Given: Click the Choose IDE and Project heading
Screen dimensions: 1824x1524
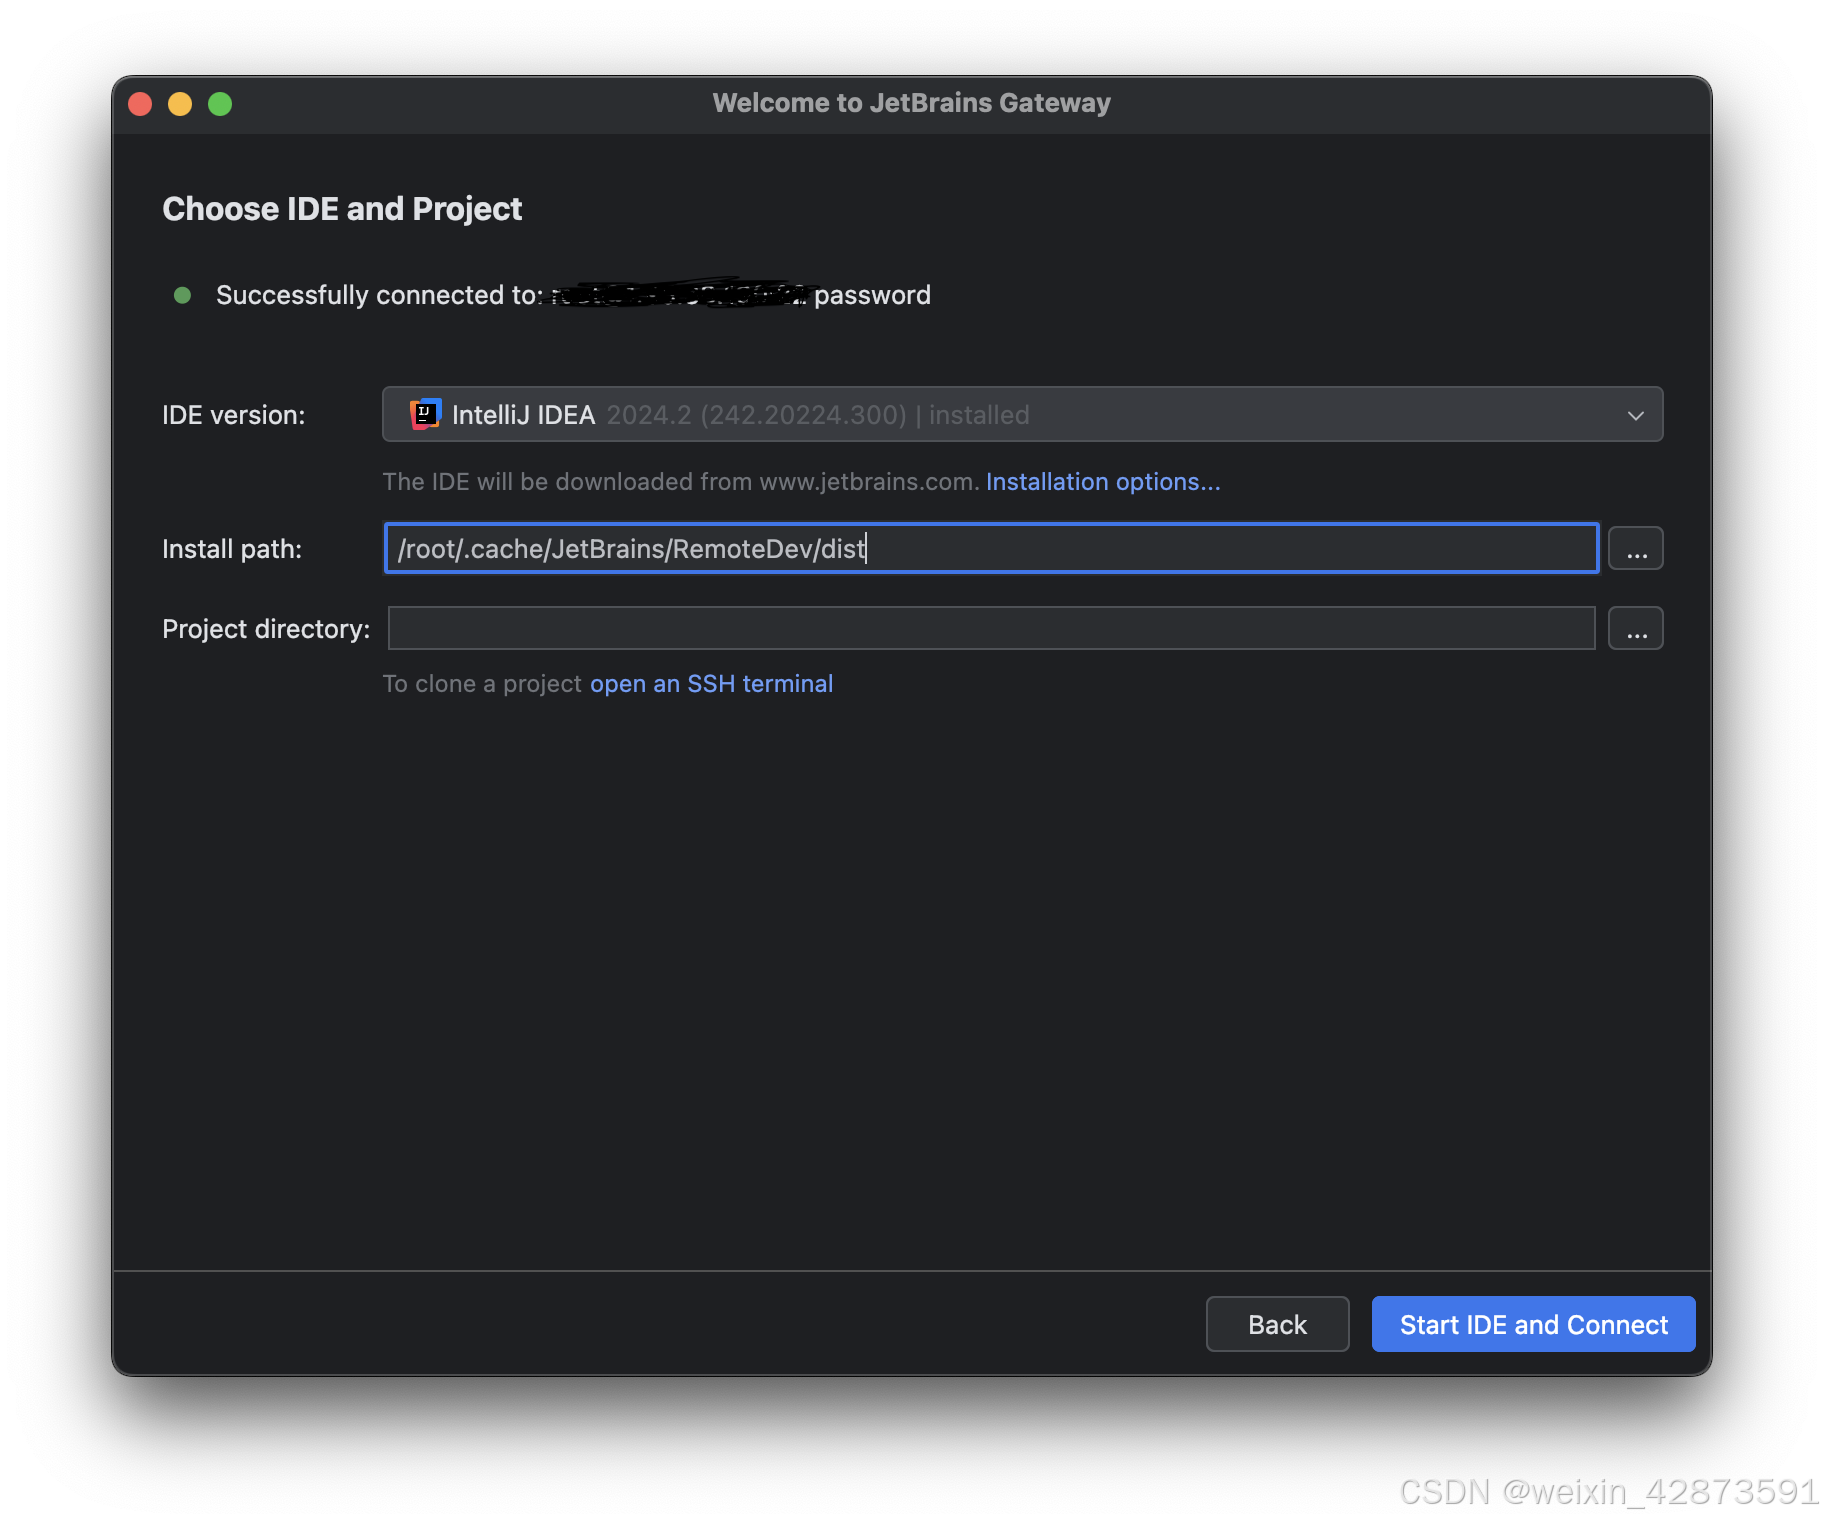Looking at the screenshot, I should [342, 209].
